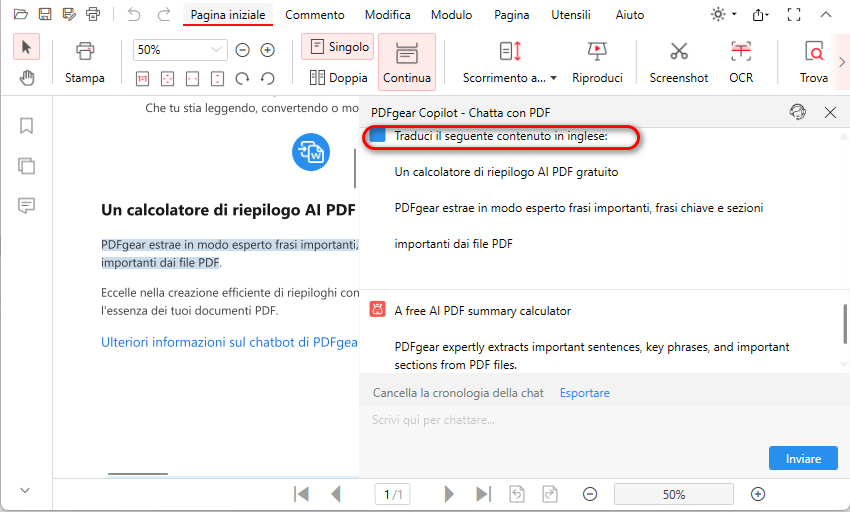Click the Inviare send button

coord(803,458)
